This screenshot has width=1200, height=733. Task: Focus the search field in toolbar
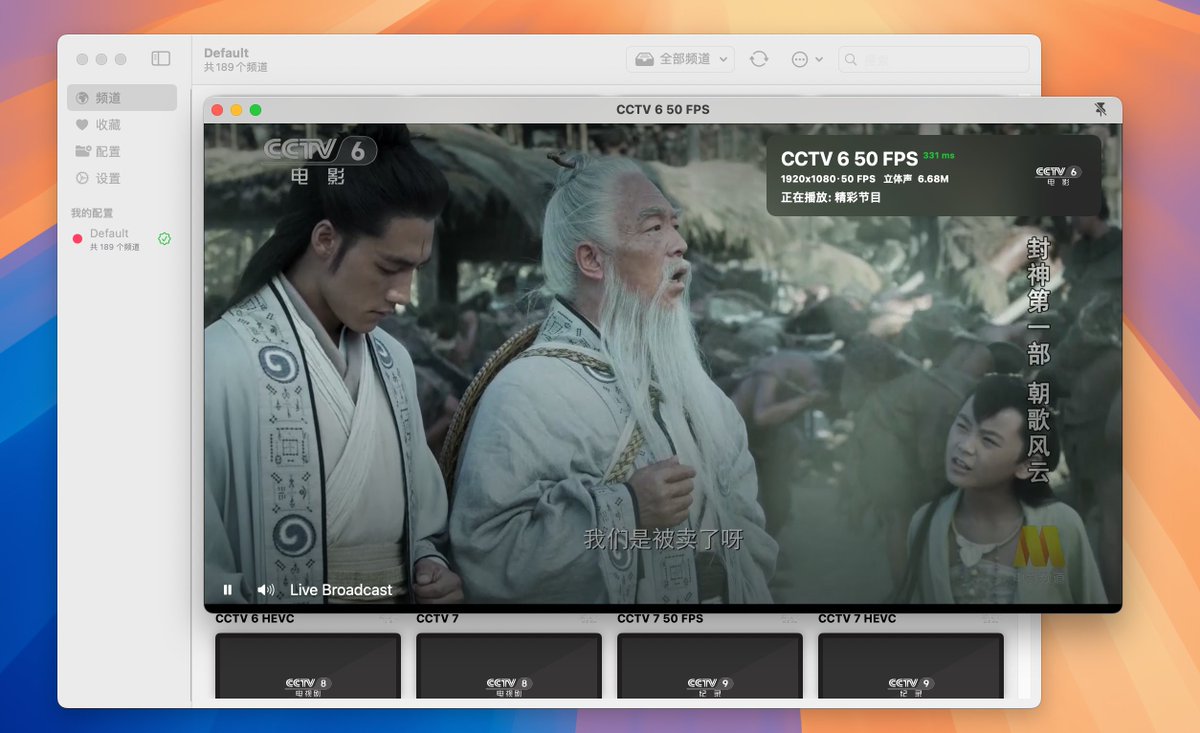pos(933,59)
